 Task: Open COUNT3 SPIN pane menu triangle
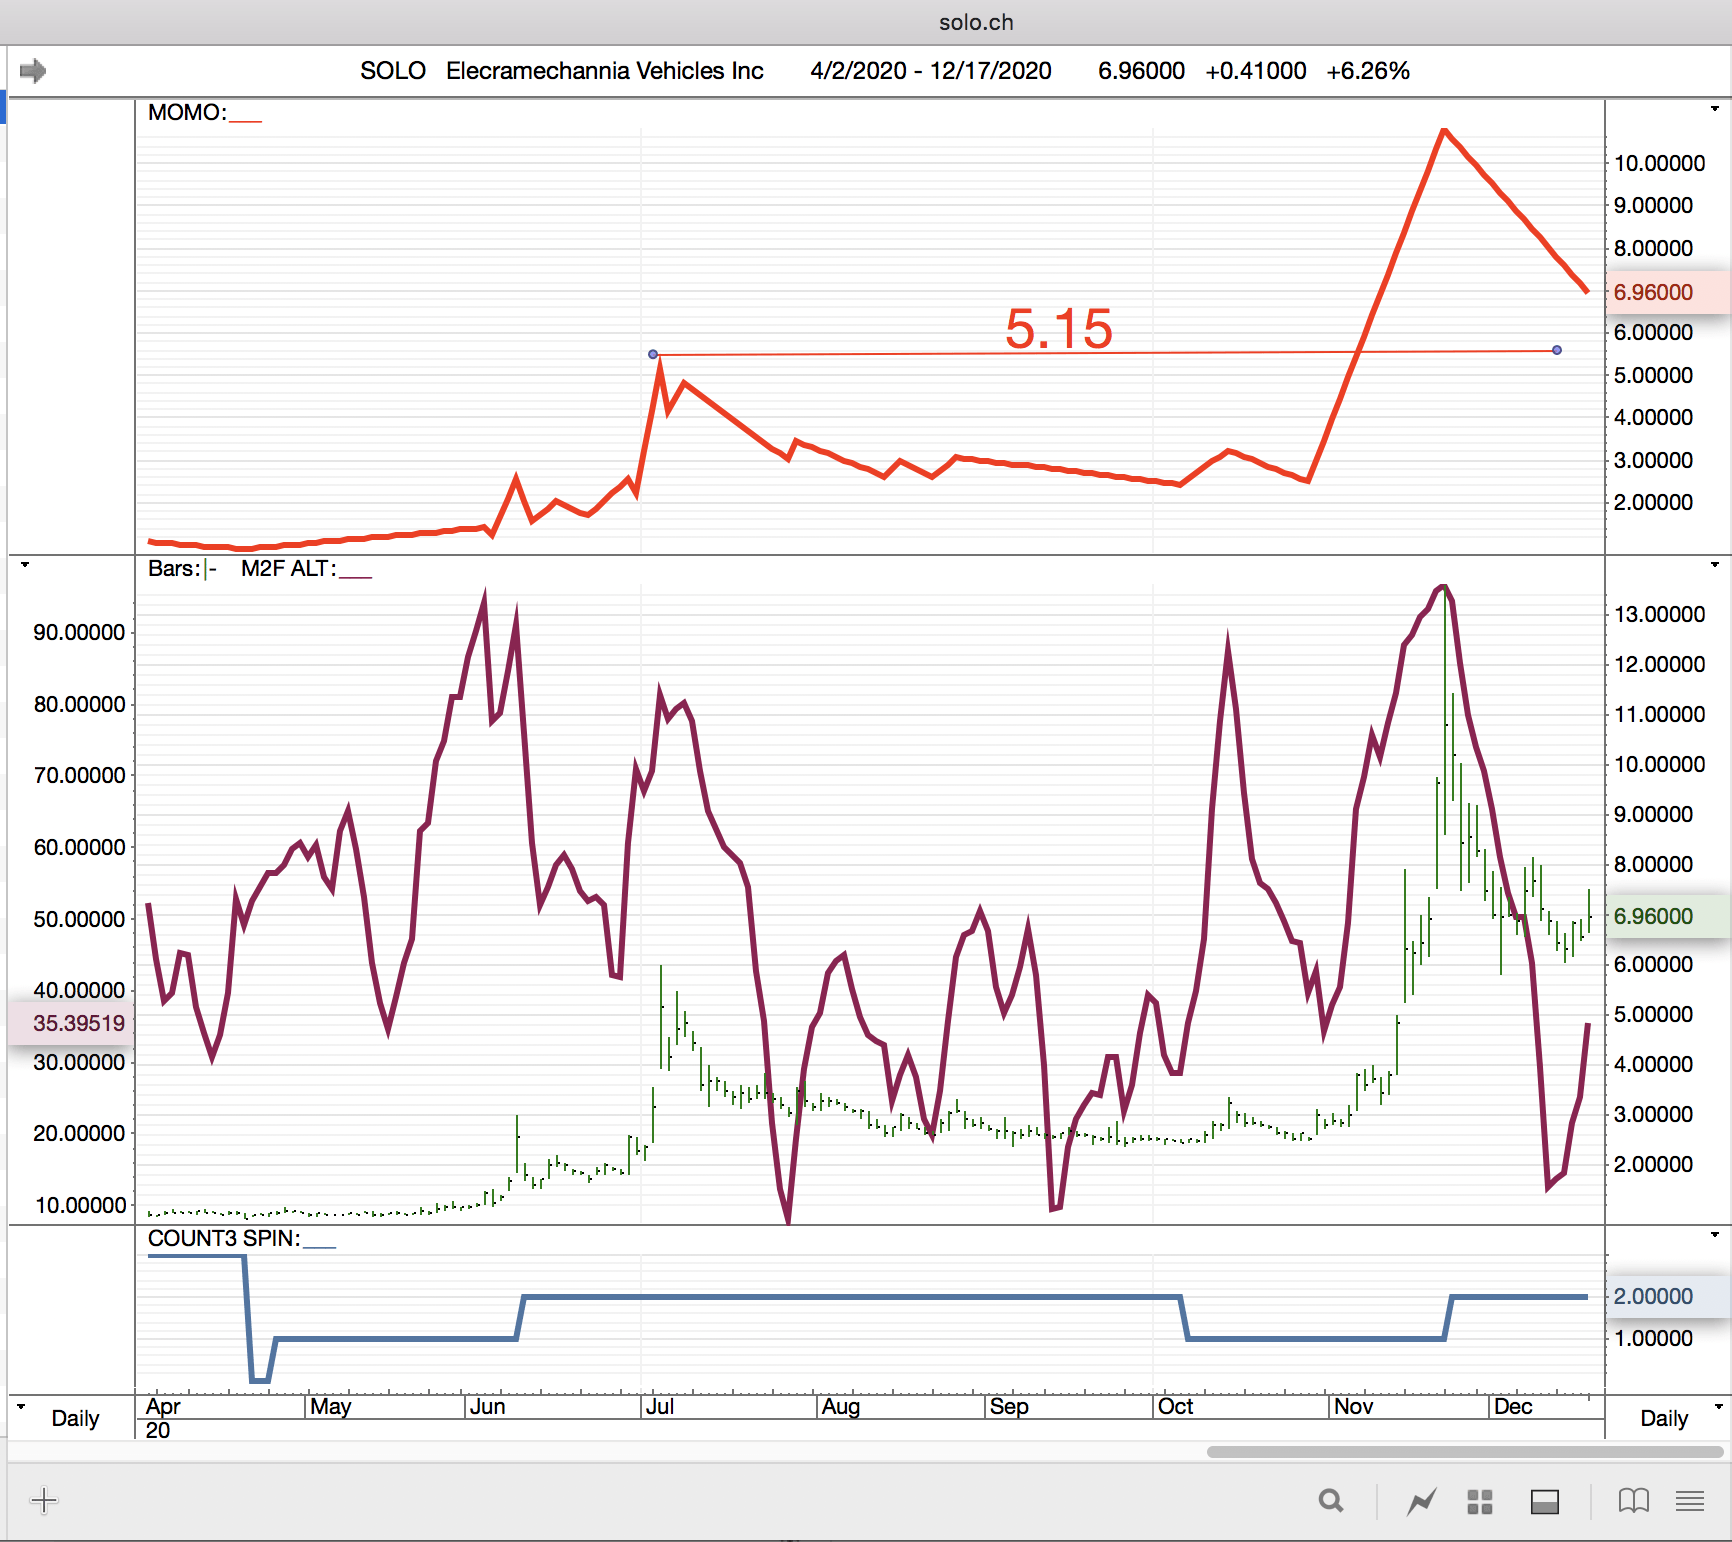pyautogui.click(x=1715, y=1235)
